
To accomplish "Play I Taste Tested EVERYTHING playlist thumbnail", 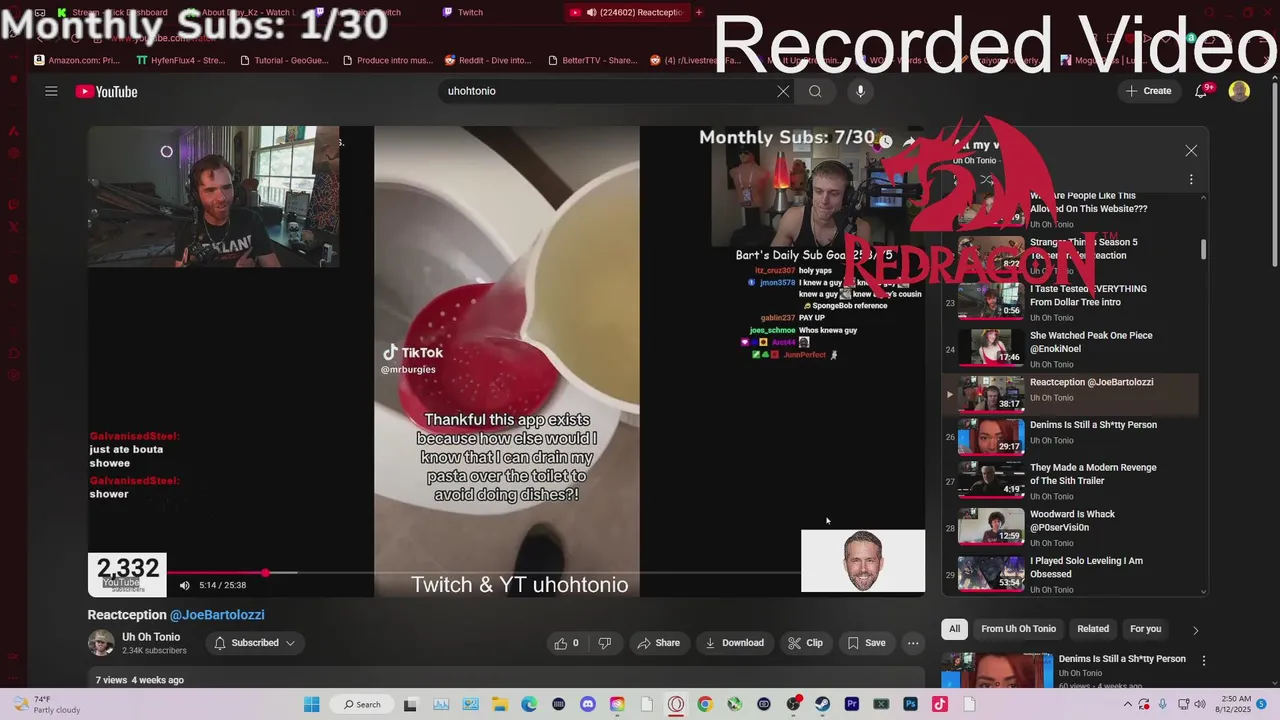I will click(990, 301).
